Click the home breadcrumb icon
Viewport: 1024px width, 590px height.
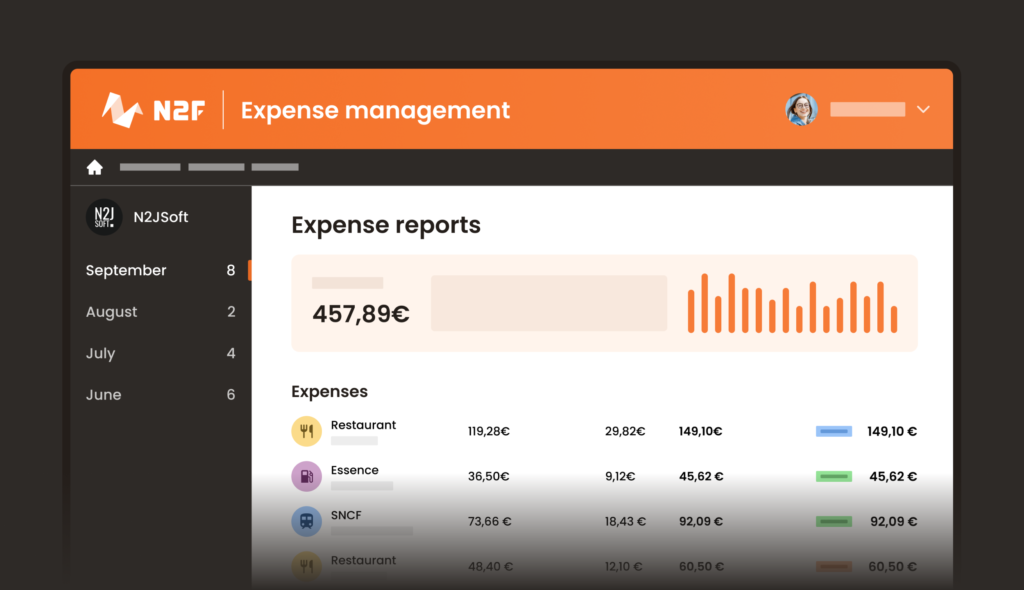[94, 167]
